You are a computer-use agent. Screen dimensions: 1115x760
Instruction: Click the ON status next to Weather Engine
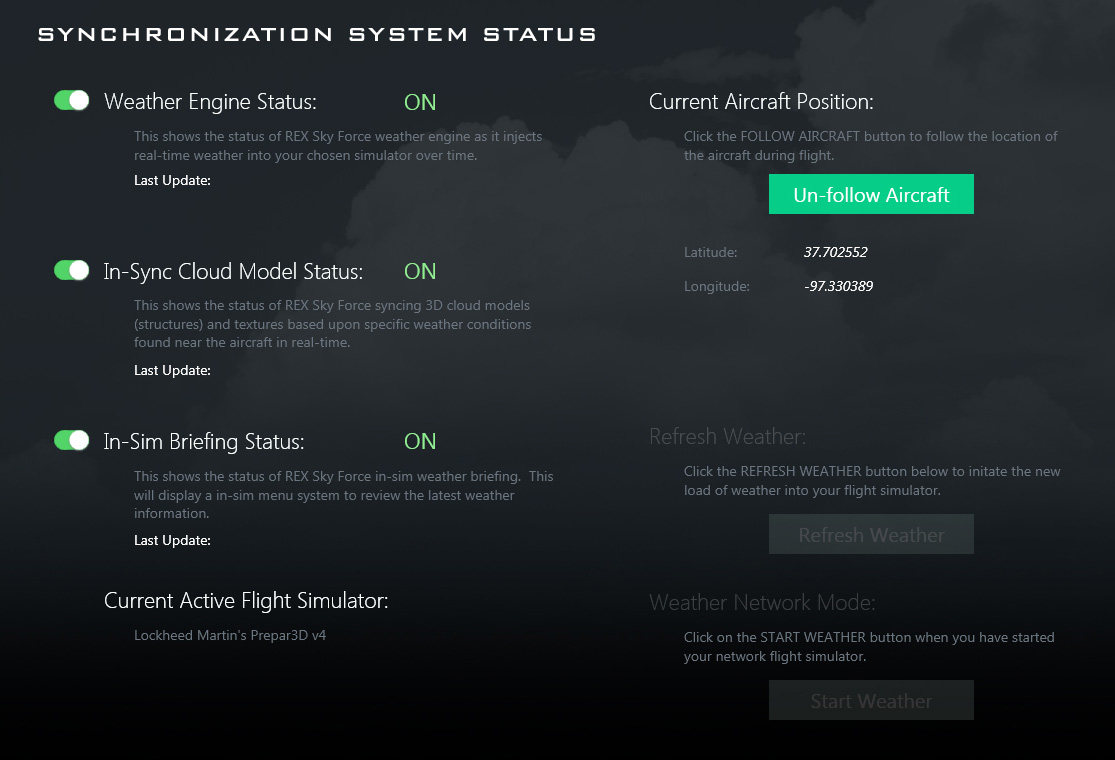pyautogui.click(x=420, y=101)
